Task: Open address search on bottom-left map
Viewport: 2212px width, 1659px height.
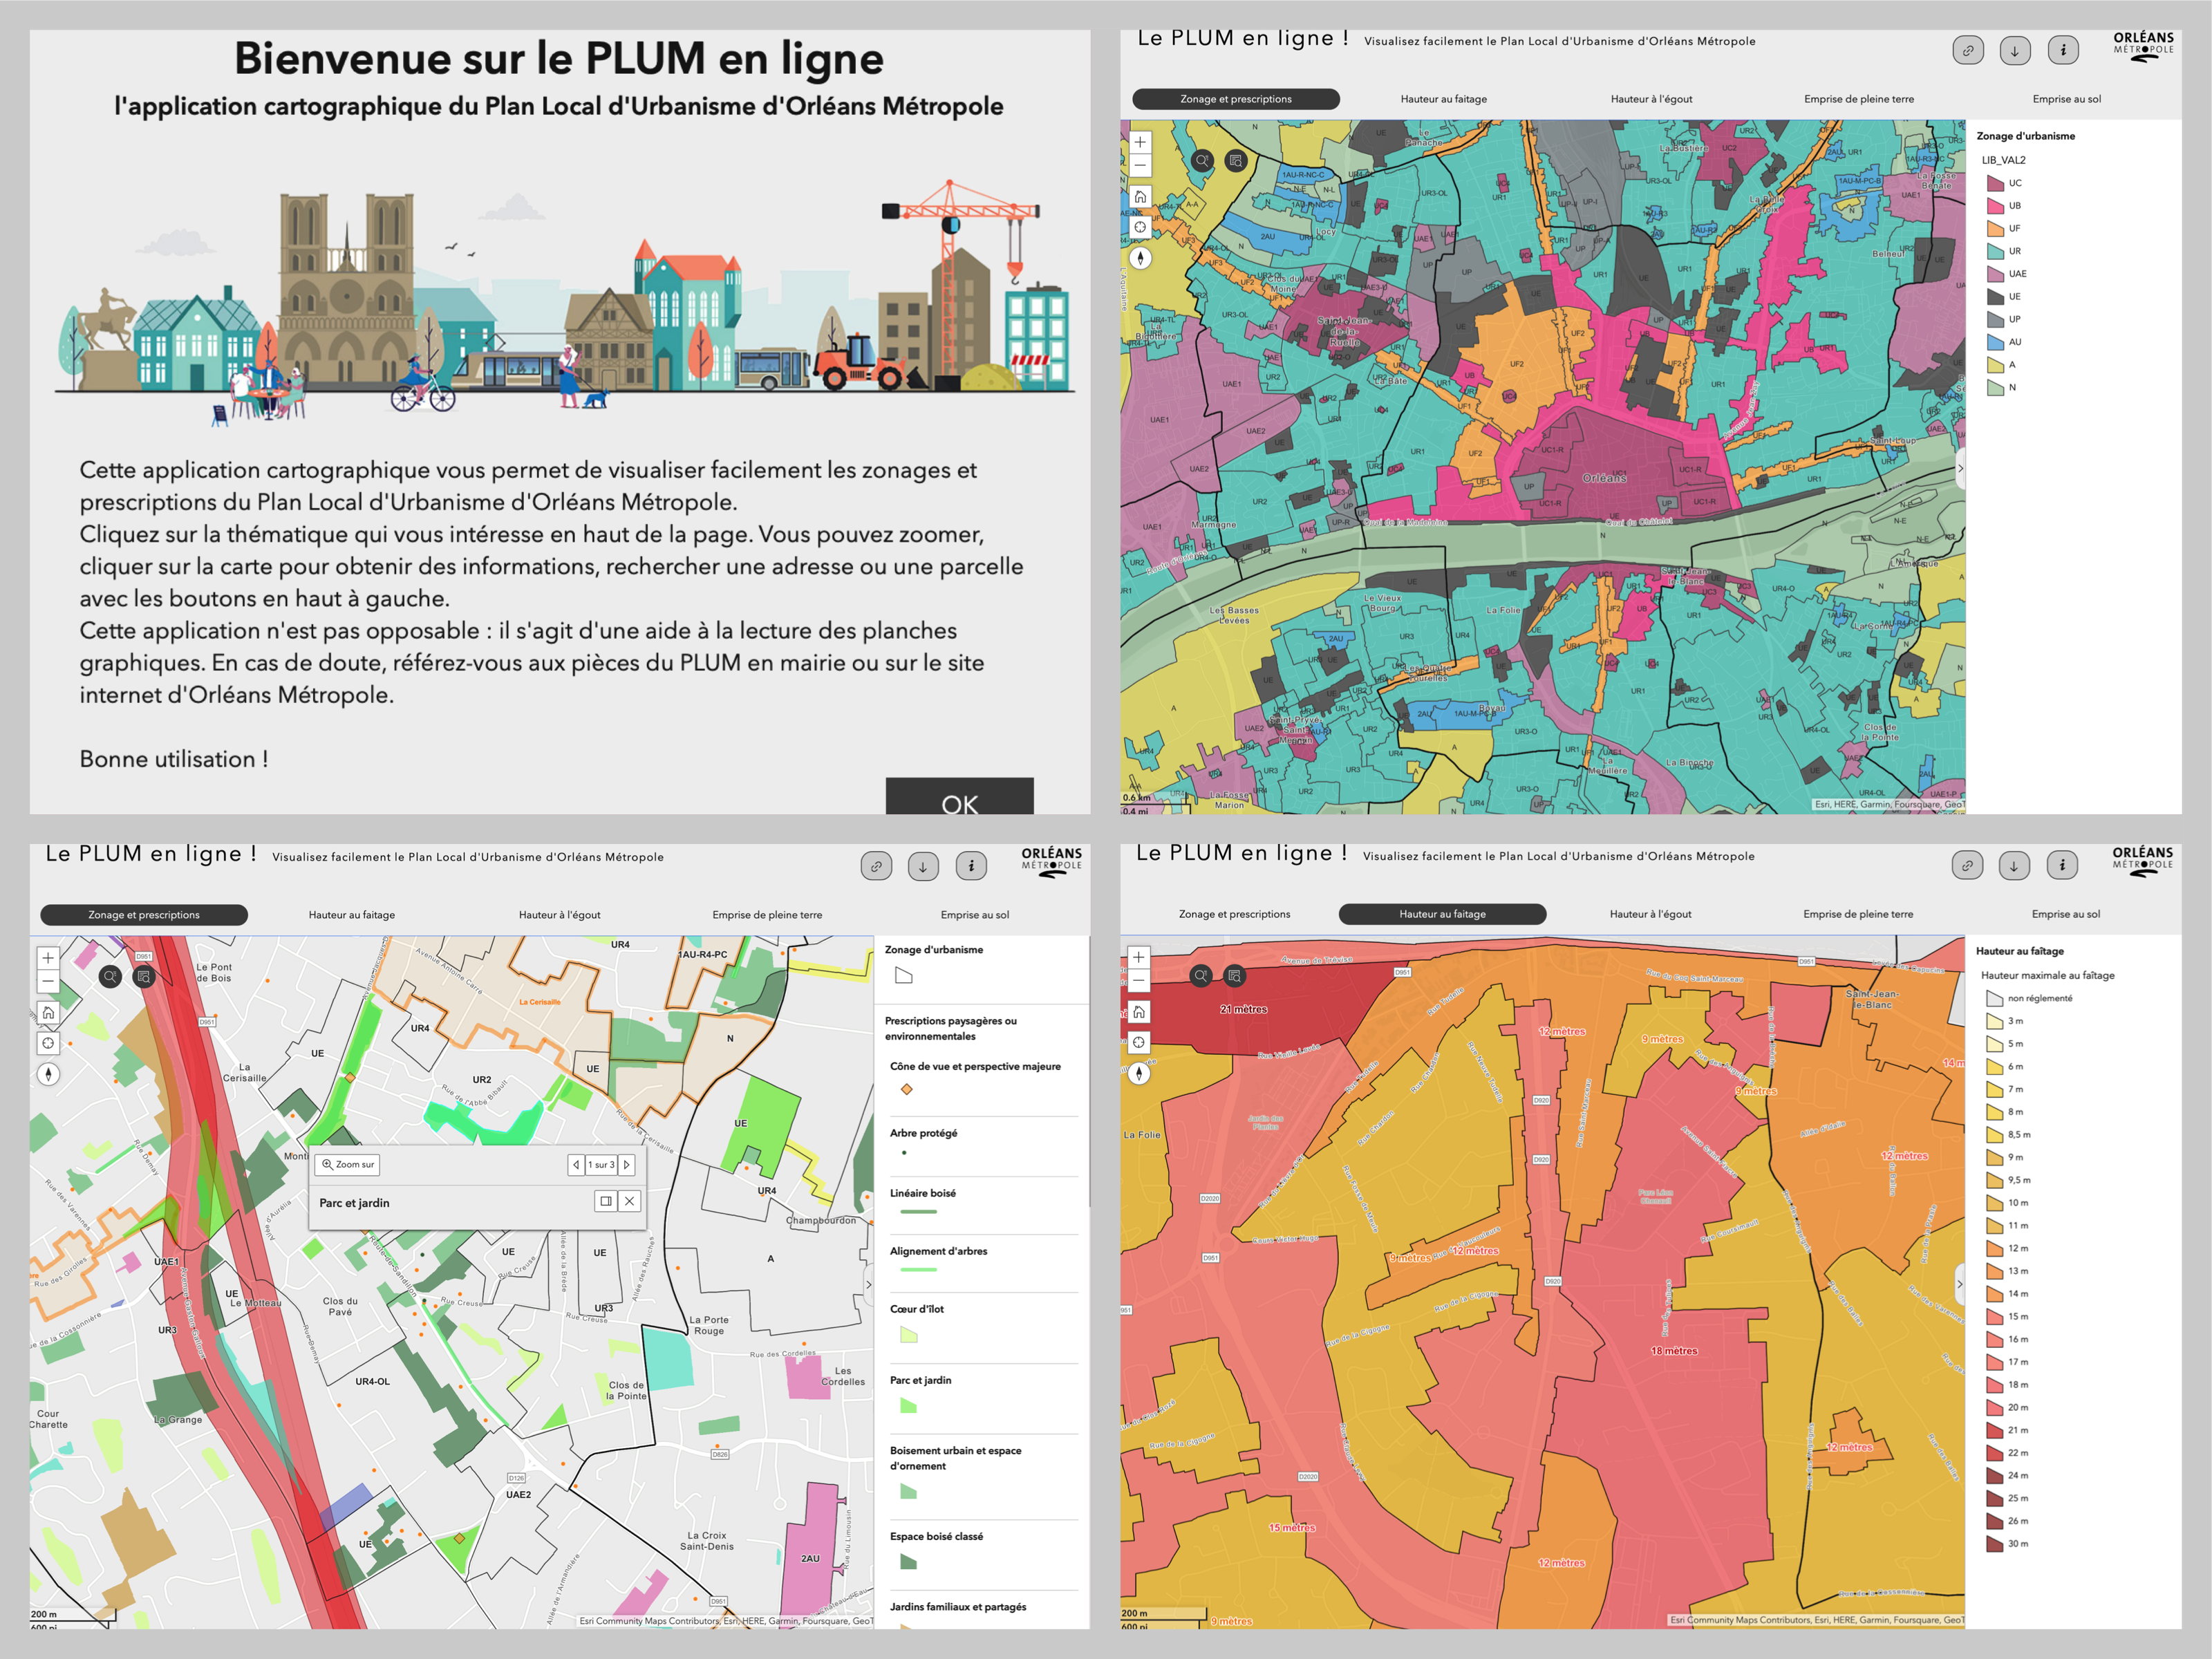Action: (110, 976)
